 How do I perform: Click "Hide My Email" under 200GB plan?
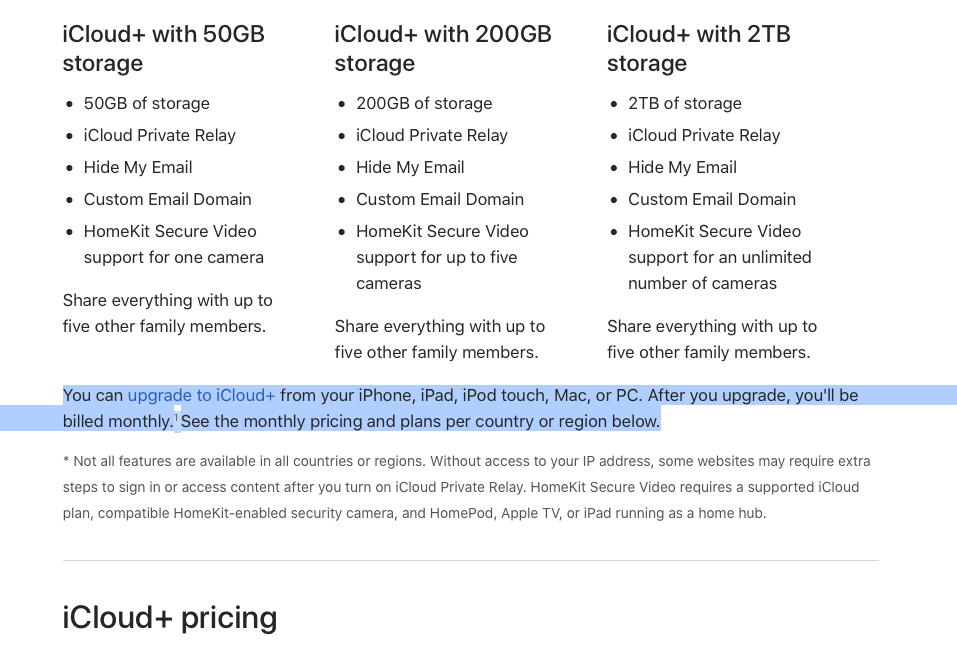[410, 167]
